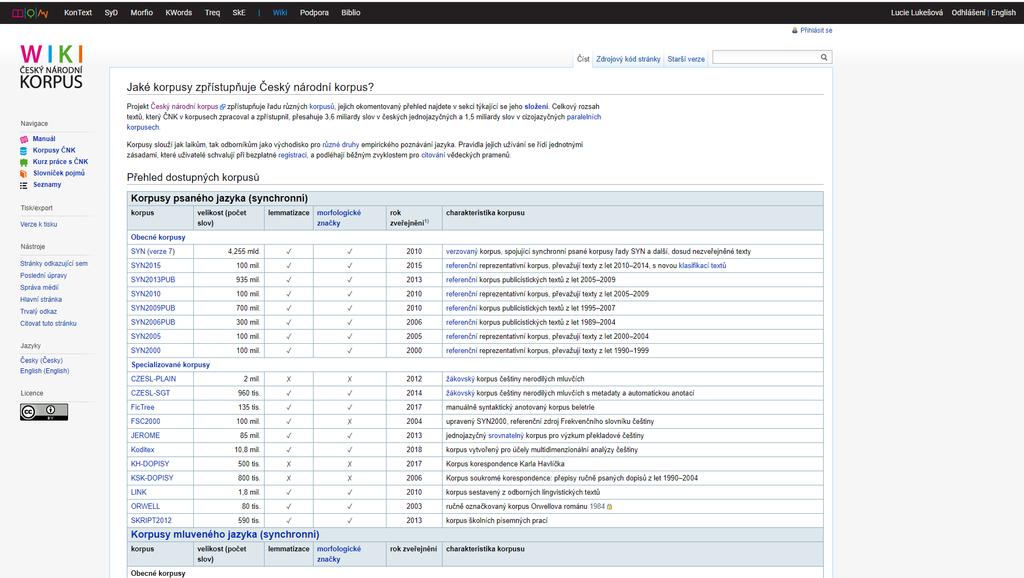The width and height of the screenshot is (1024, 578).
Task: Open KonText in the top navigation
Action: pyautogui.click(x=78, y=12)
